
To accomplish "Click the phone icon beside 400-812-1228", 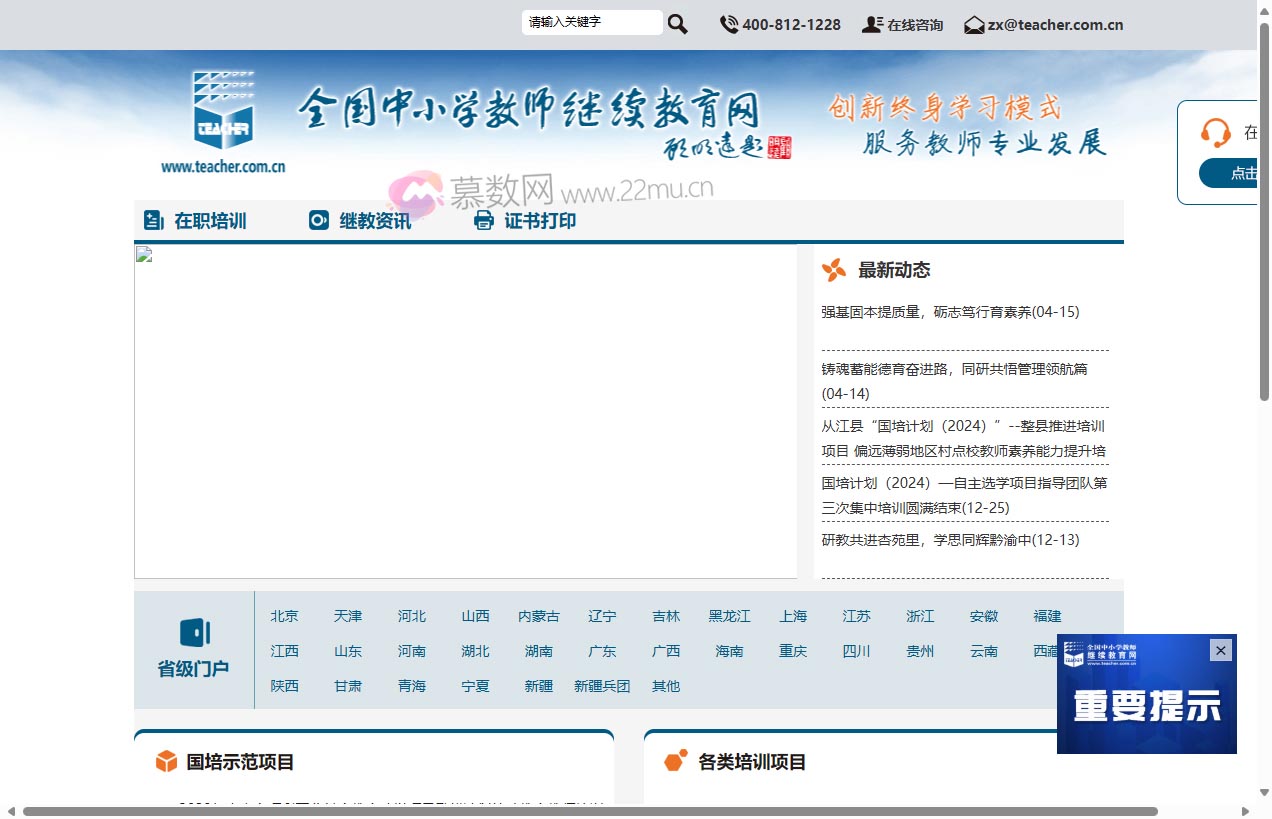I will 728,24.
